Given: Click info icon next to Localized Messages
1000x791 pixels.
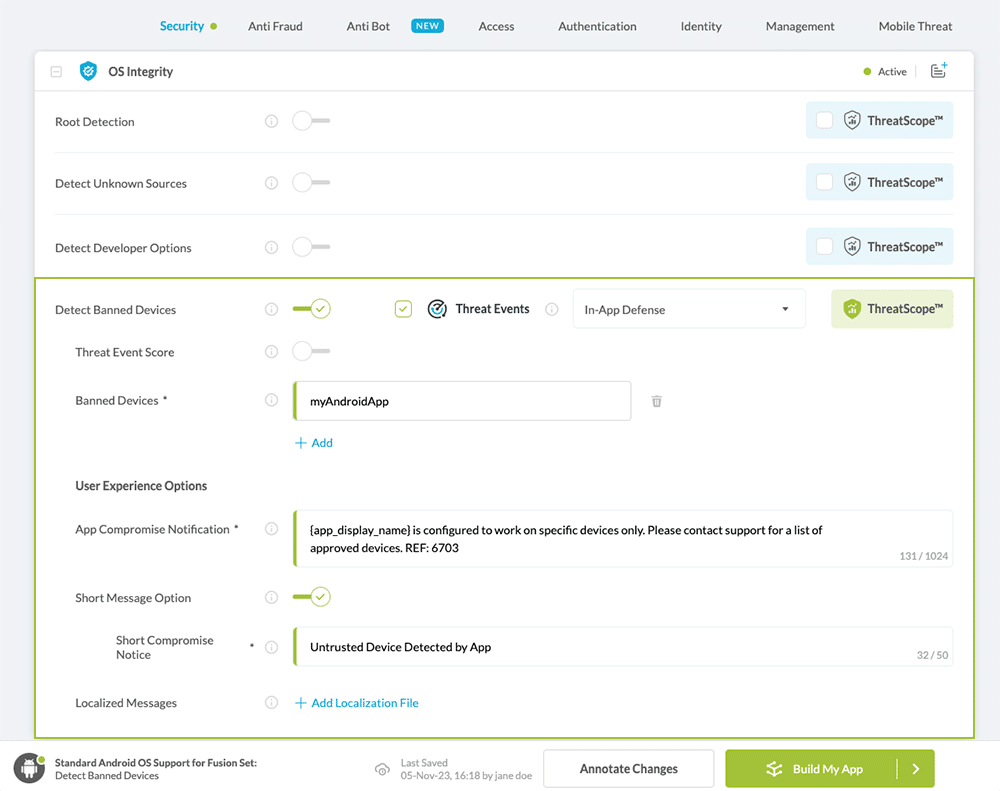Looking at the screenshot, I should [271, 703].
